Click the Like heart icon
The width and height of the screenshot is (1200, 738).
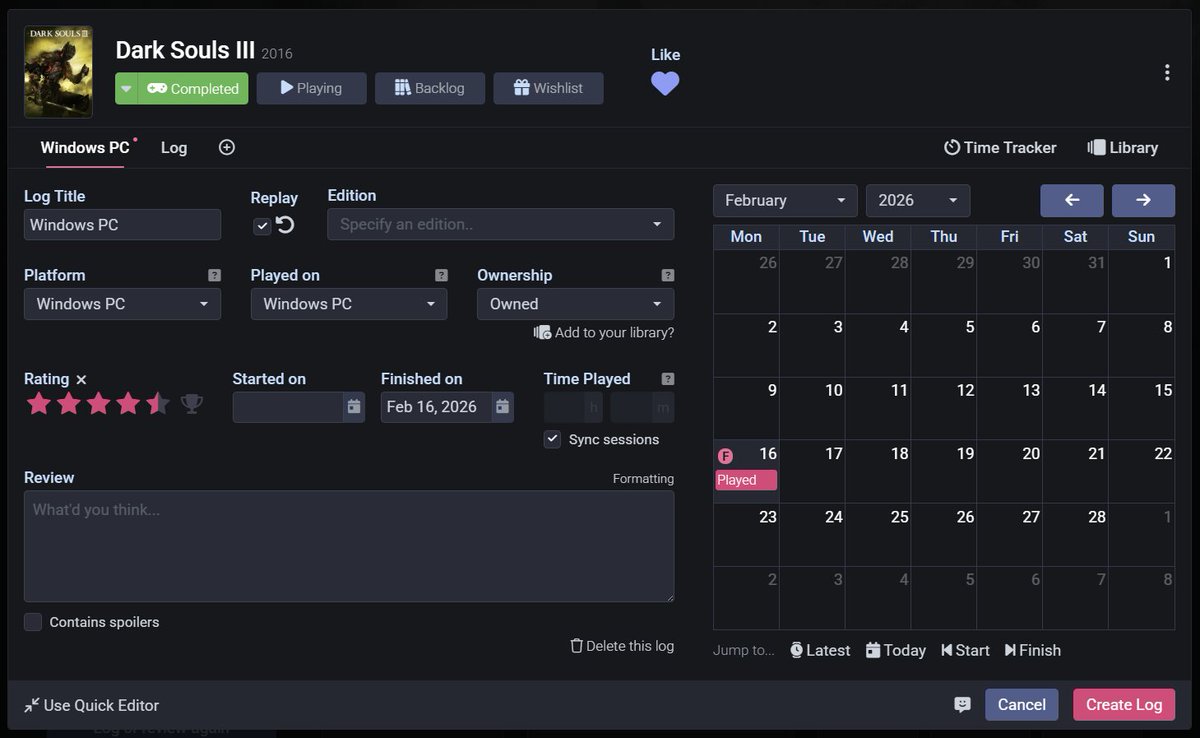tap(665, 84)
